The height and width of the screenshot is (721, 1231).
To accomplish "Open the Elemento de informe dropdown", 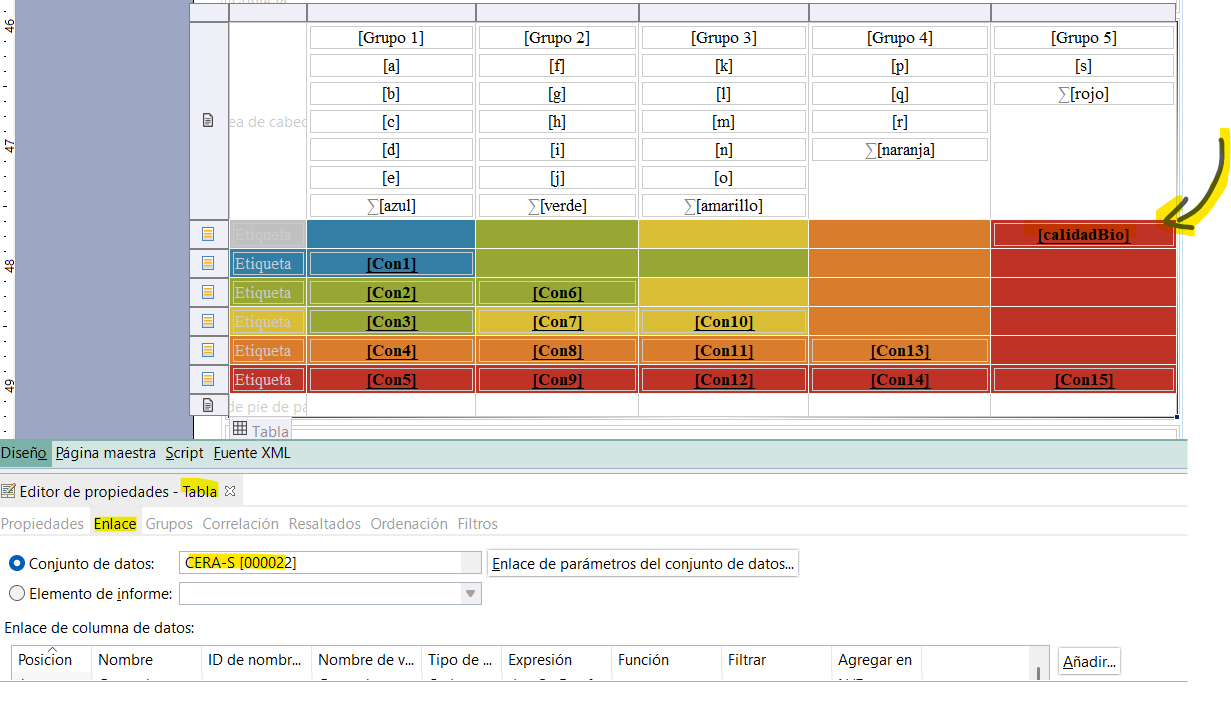I will pyautogui.click(x=470, y=594).
